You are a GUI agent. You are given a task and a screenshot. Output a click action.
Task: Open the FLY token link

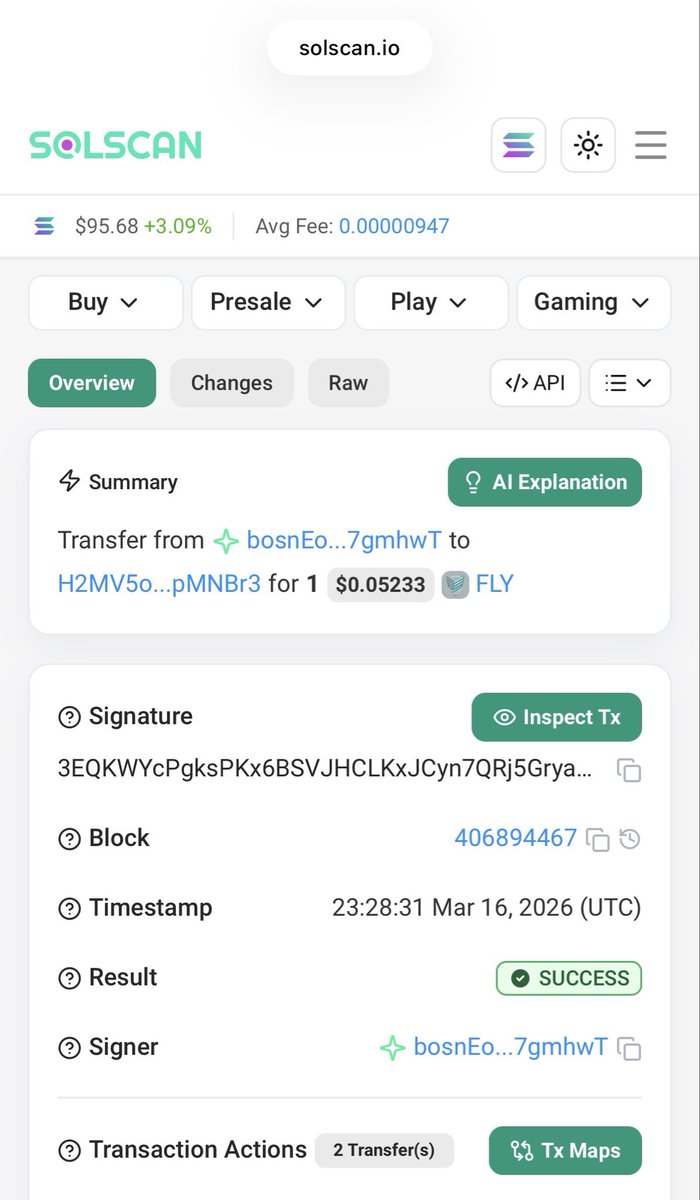(494, 583)
